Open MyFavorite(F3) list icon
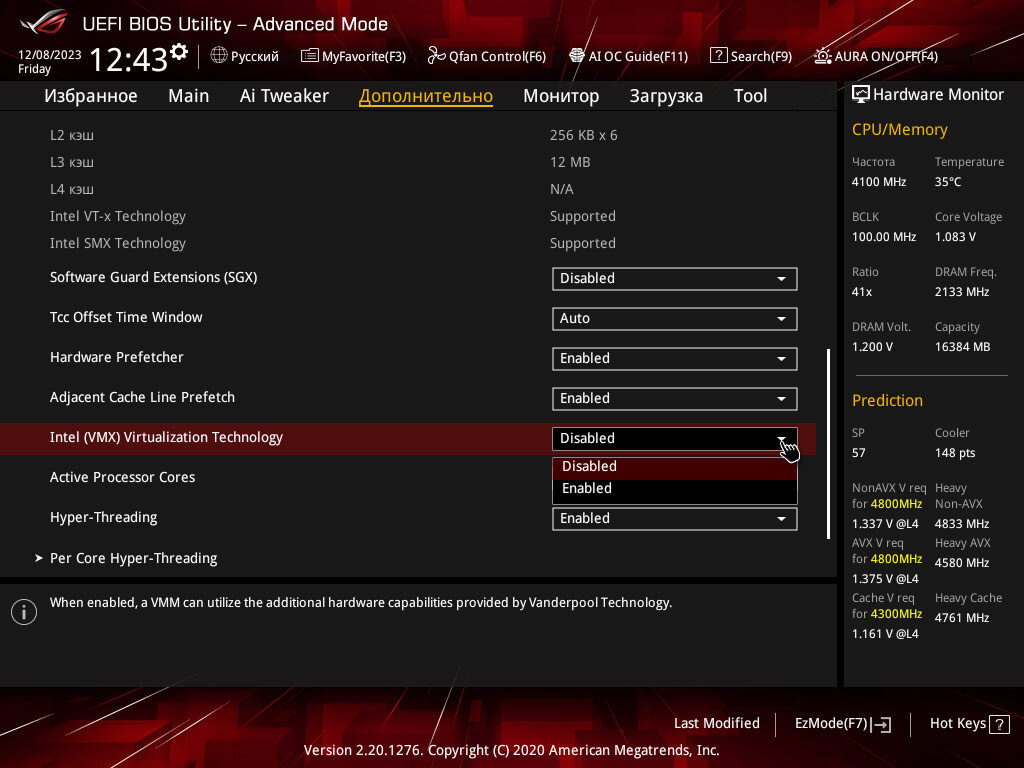This screenshot has width=1024, height=768. [x=310, y=56]
